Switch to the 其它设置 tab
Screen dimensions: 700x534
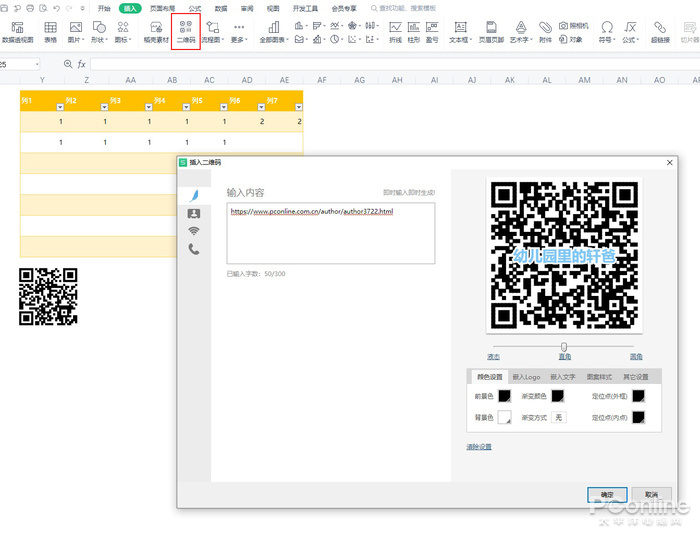tap(636, 377)
